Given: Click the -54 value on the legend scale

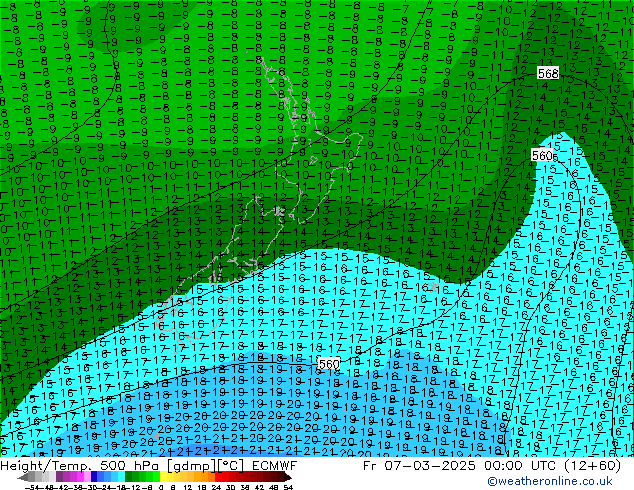Looking at the screenshot, I should (32, 487).
